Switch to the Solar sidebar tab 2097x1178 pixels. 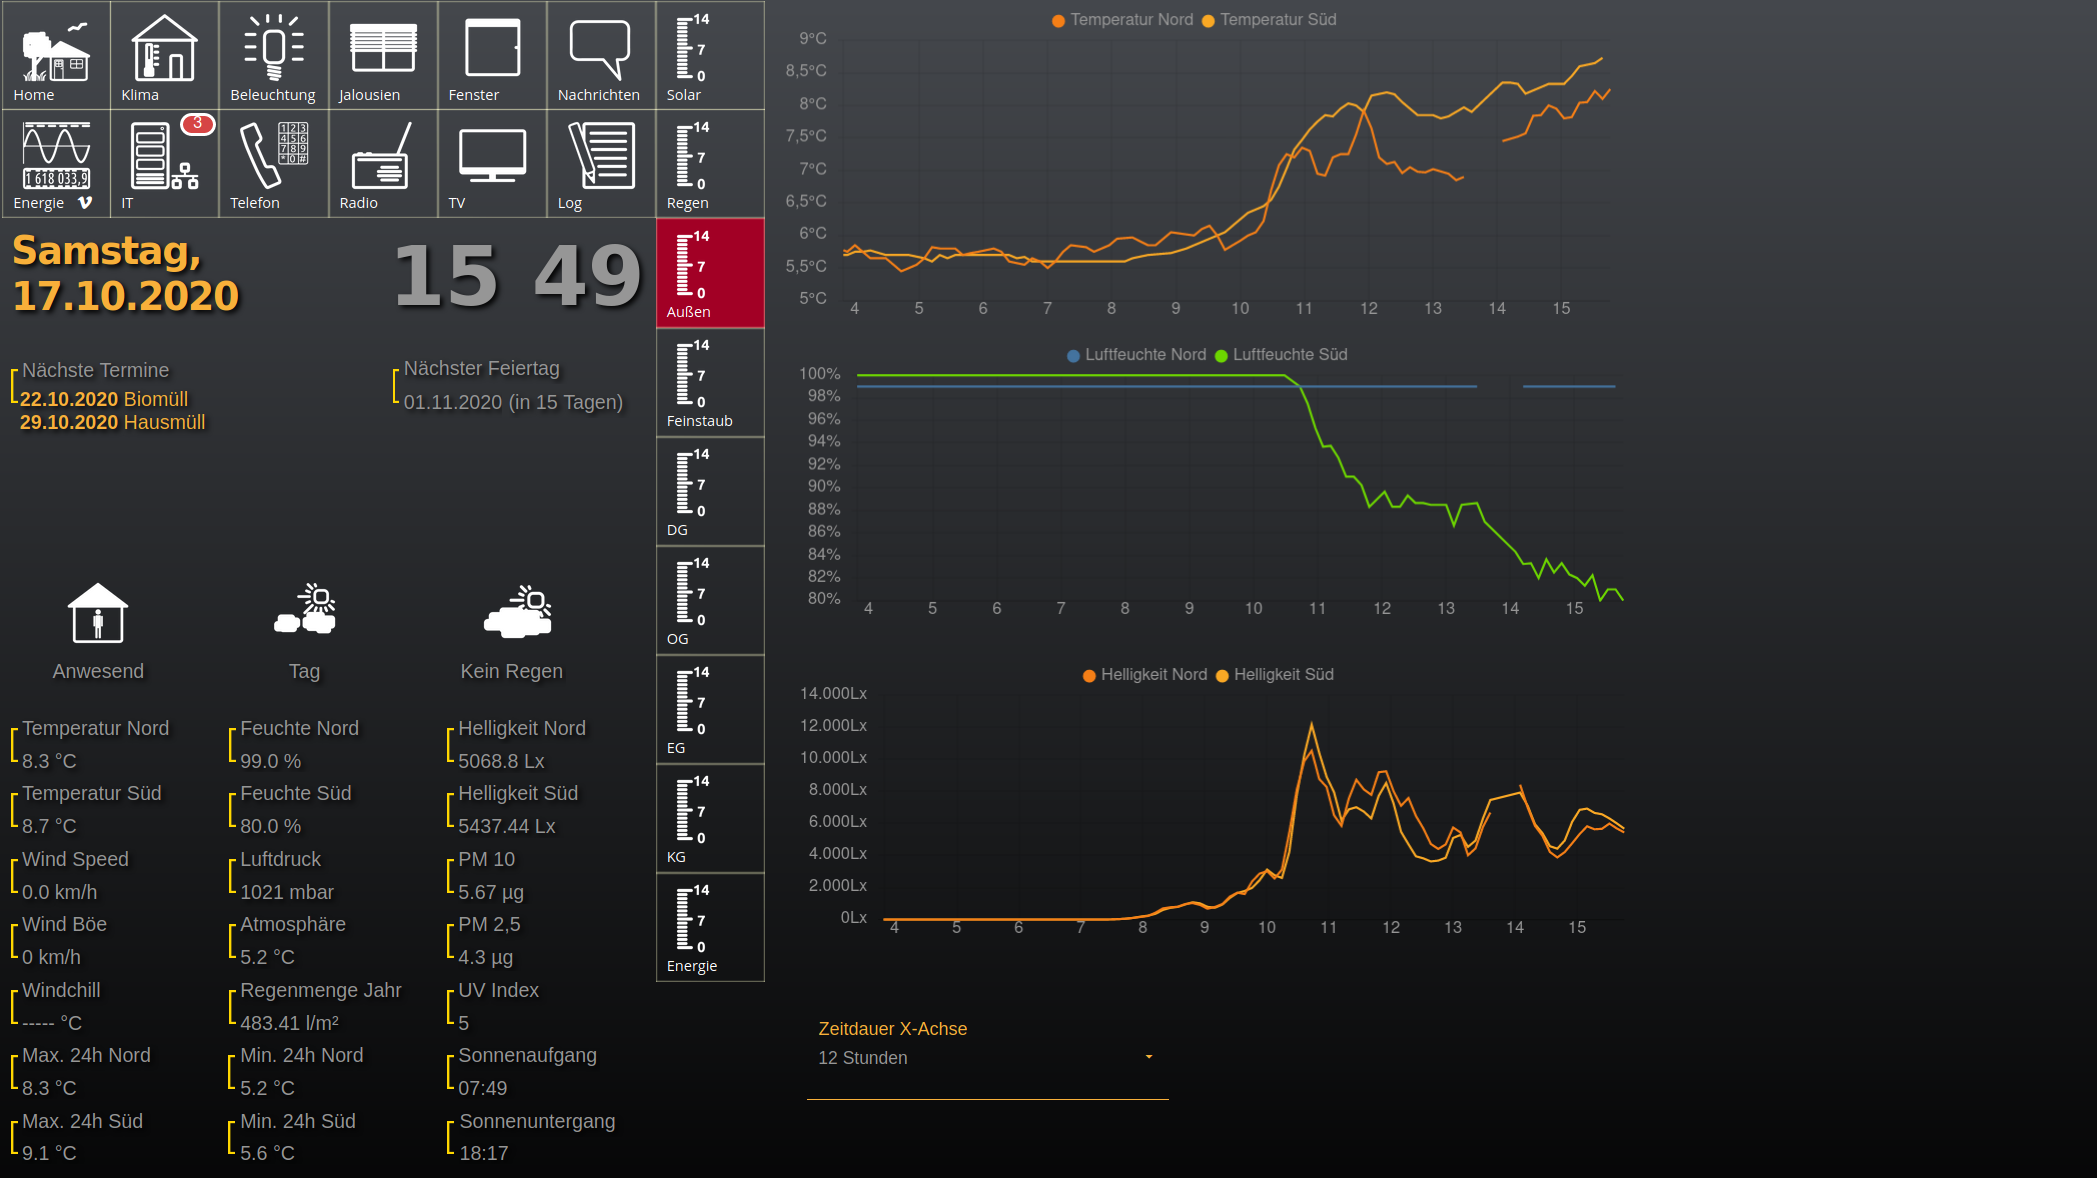[x=710, y=55]
